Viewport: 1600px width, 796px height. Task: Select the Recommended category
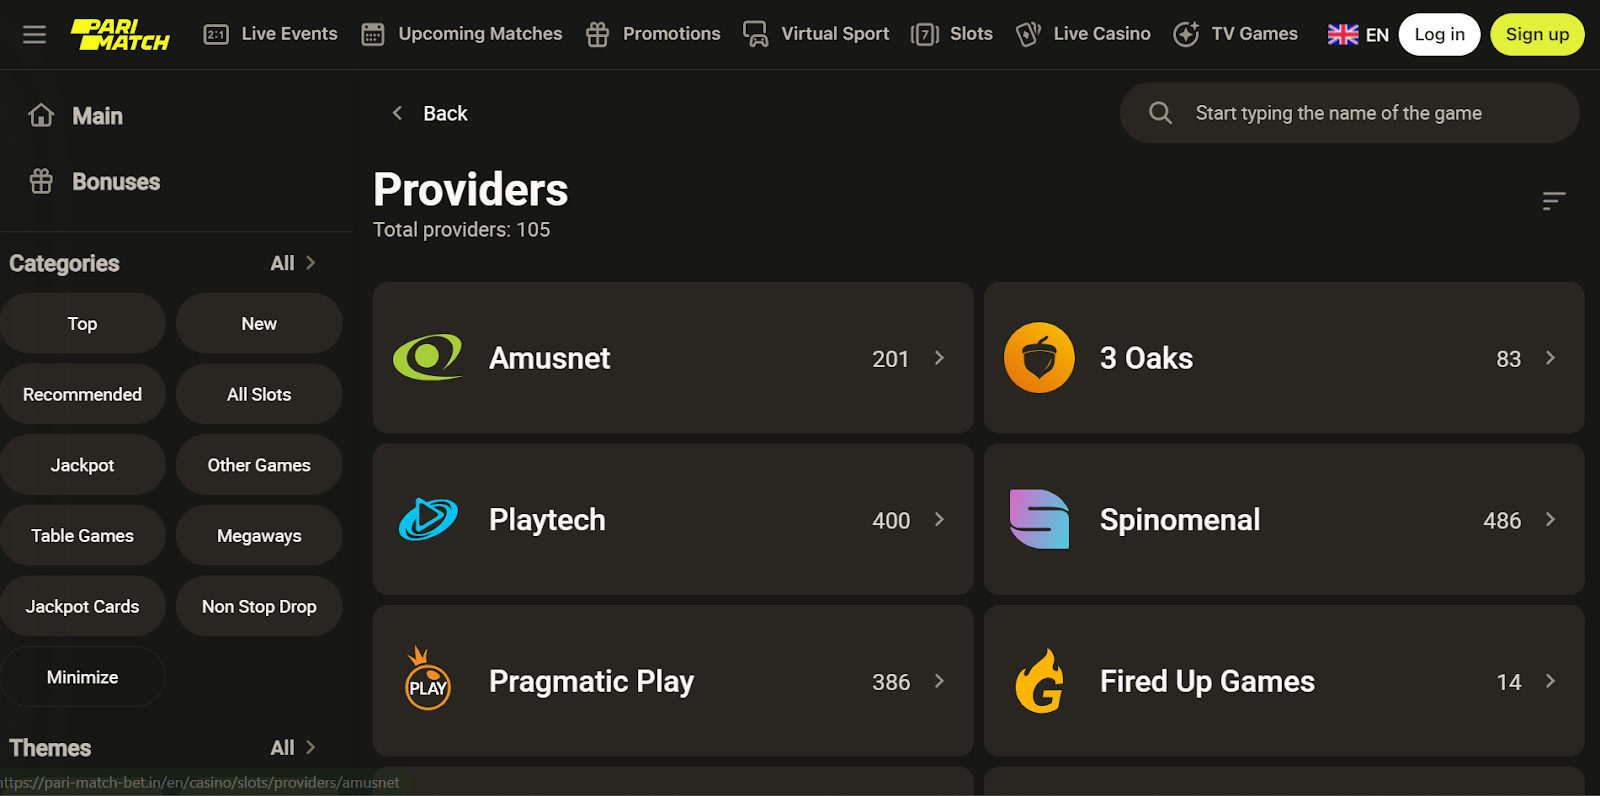tap(83, 394)
